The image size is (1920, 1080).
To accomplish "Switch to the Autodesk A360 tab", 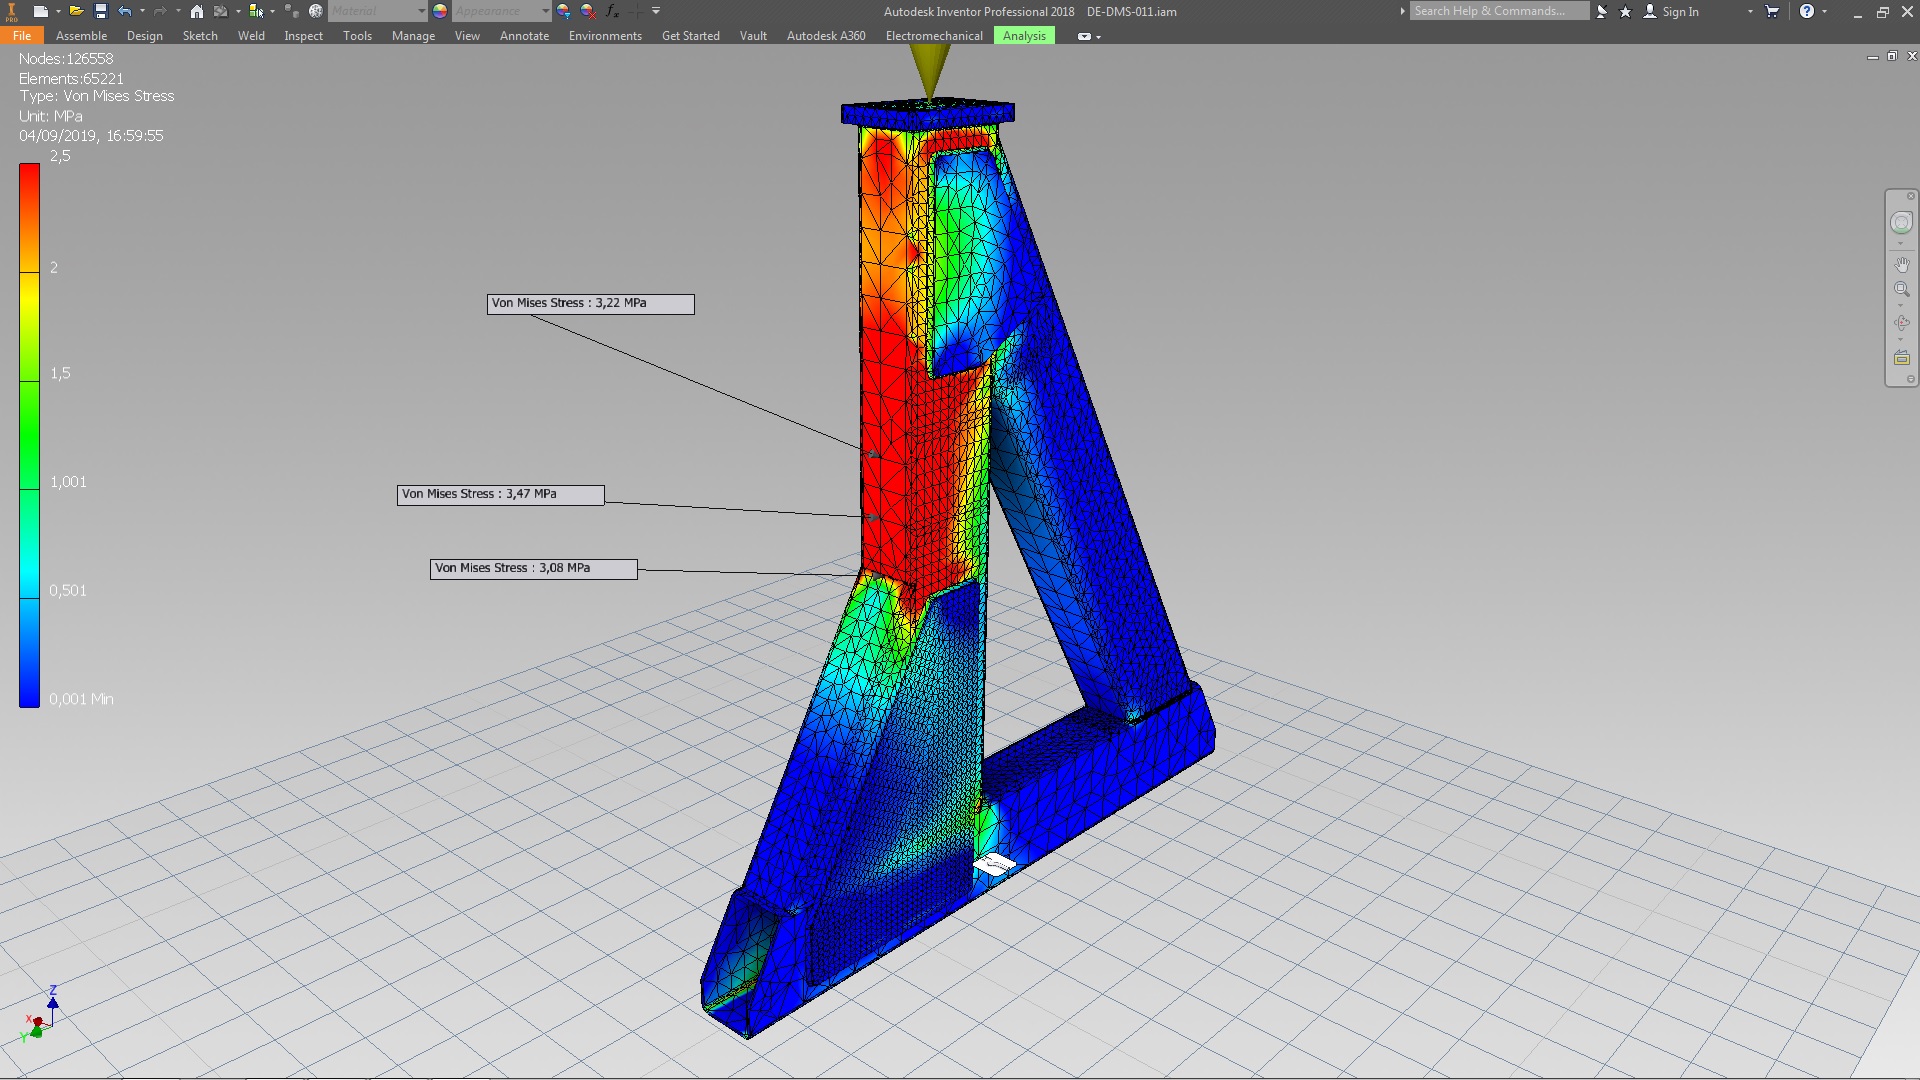I will 826,35.
